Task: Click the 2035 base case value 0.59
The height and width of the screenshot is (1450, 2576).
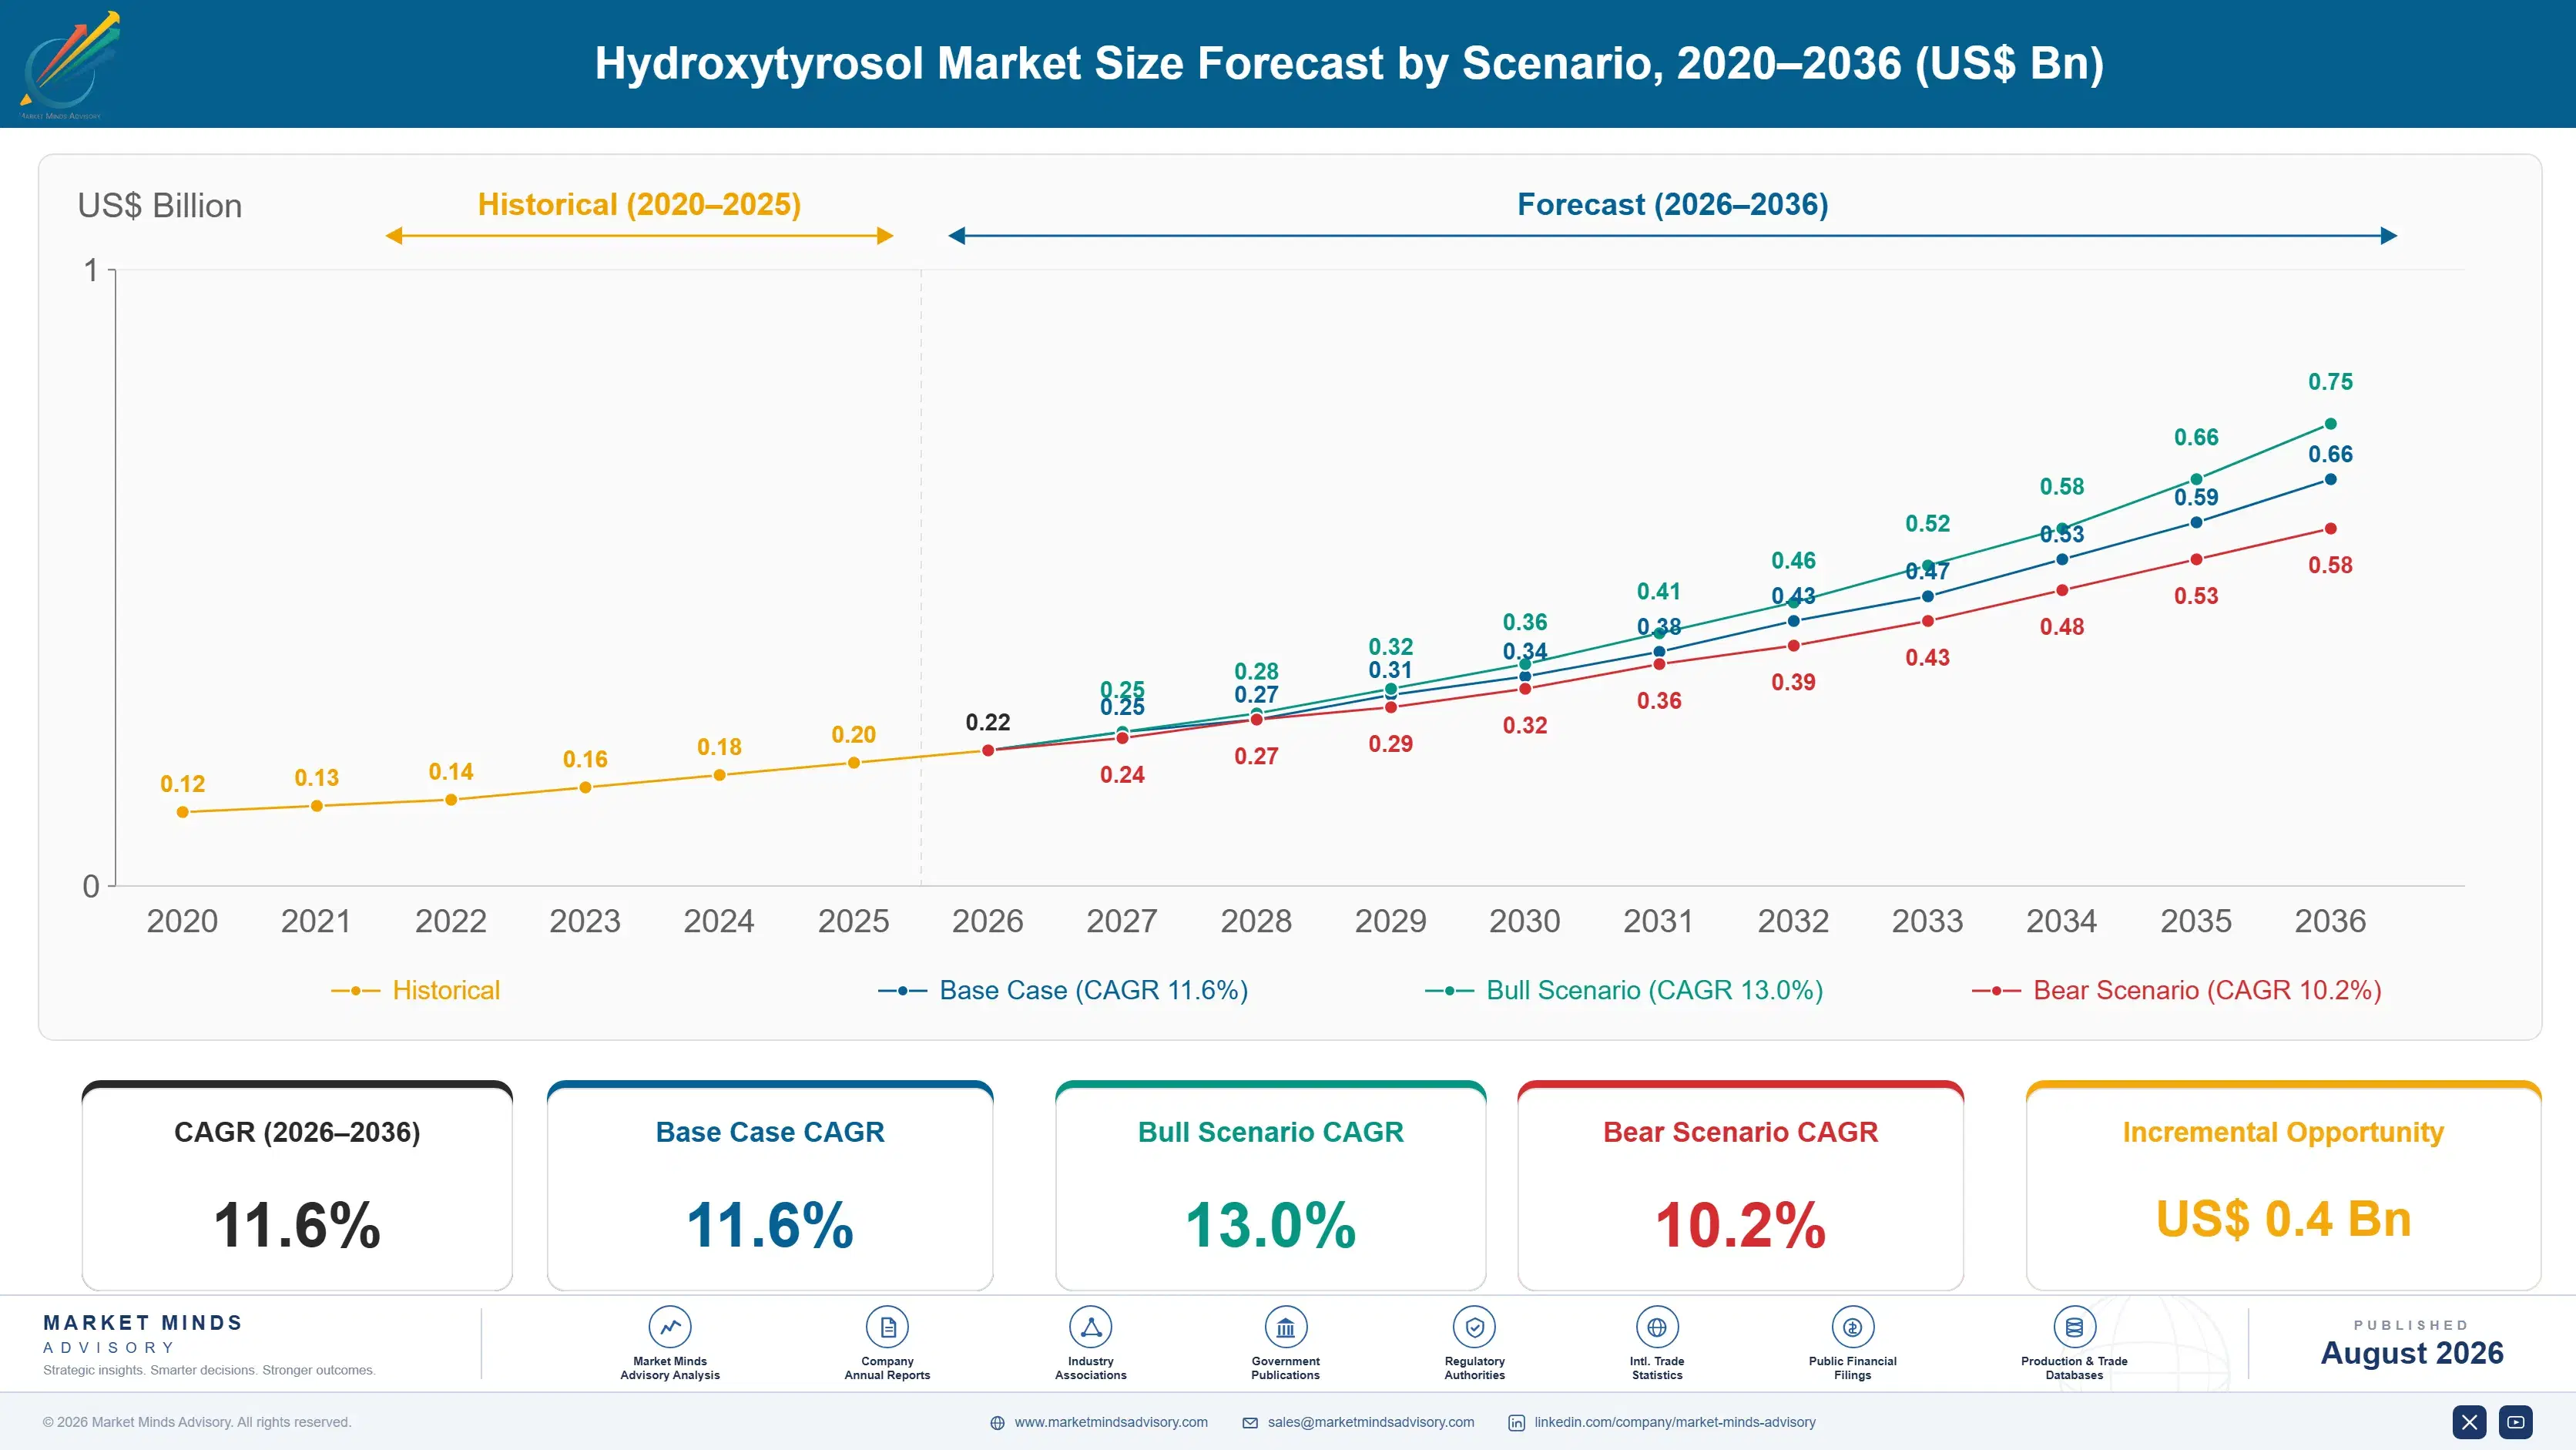Action: click(x=2196, y=497)
